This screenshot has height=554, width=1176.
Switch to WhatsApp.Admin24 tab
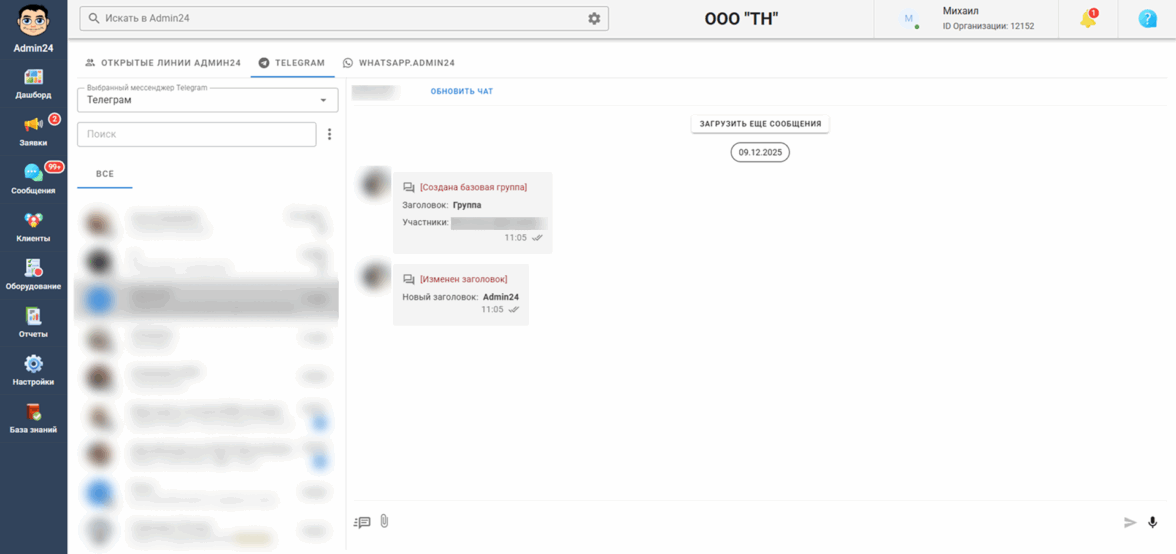pos(399,63)
